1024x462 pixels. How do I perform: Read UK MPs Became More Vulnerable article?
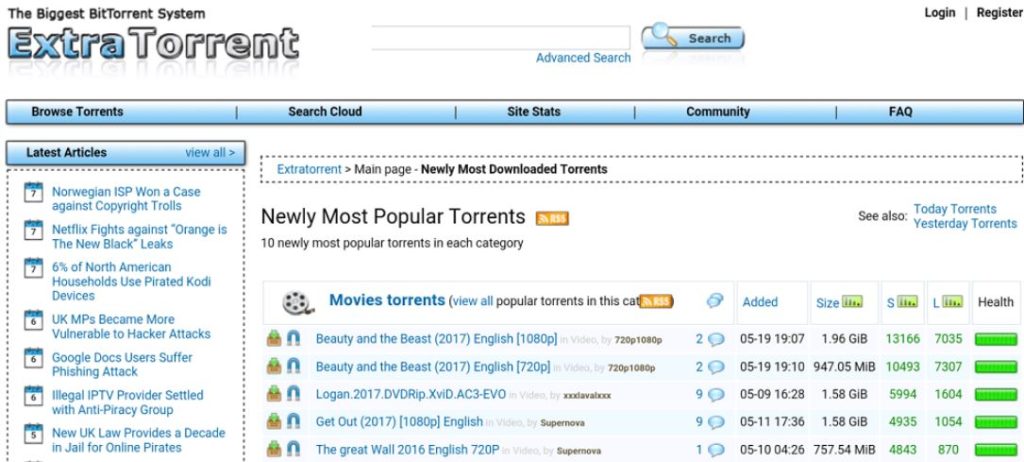point(131,327)
